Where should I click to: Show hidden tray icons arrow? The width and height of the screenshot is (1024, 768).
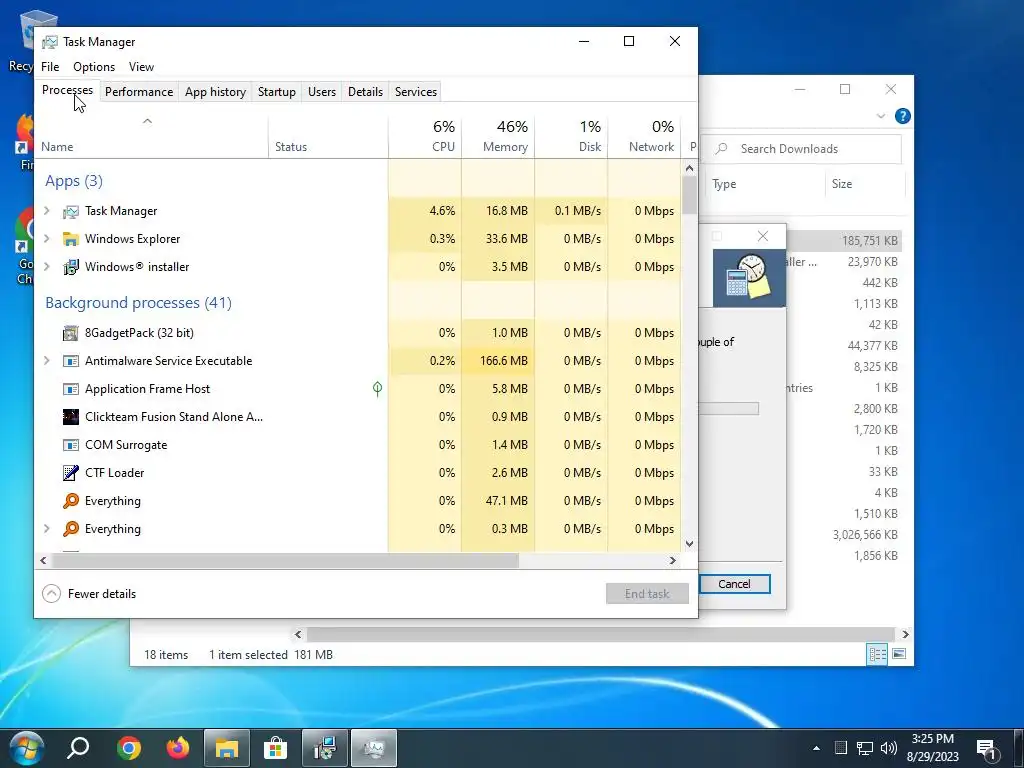[x=816, y=748]
